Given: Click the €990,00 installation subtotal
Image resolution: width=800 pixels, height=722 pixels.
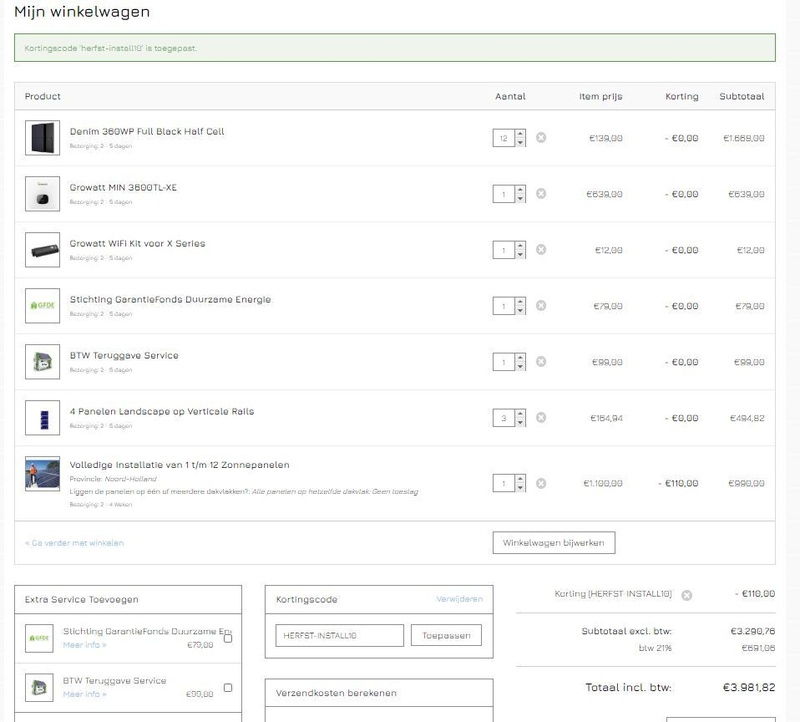Looking at the screenshot, I should (x=746, y=483).
